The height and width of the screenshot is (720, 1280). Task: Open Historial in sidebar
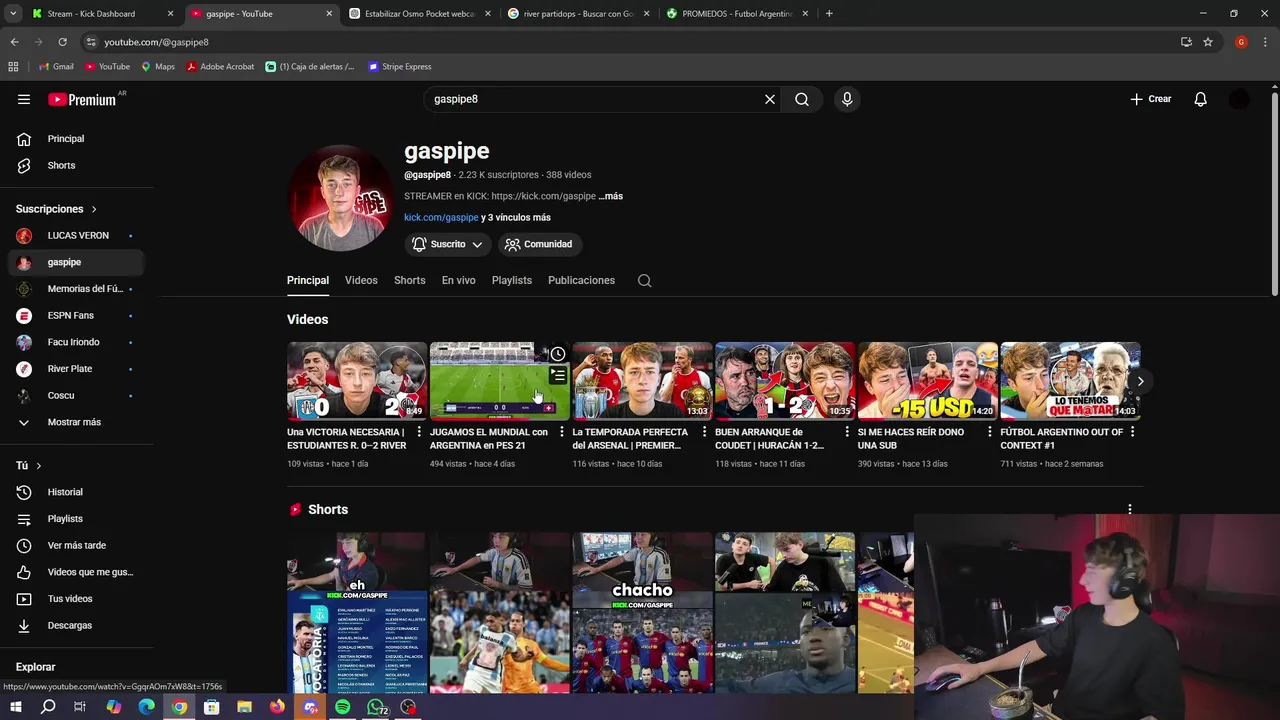pos(76,492)
